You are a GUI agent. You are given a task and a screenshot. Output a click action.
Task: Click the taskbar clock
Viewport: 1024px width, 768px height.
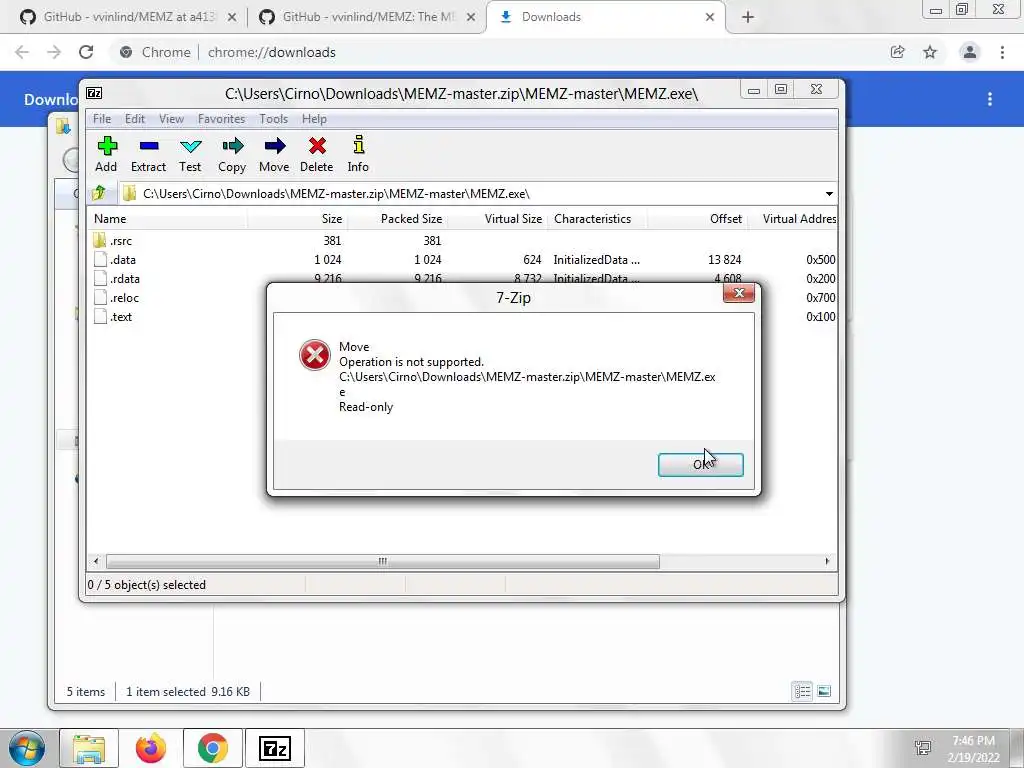(x=973, y=748)
